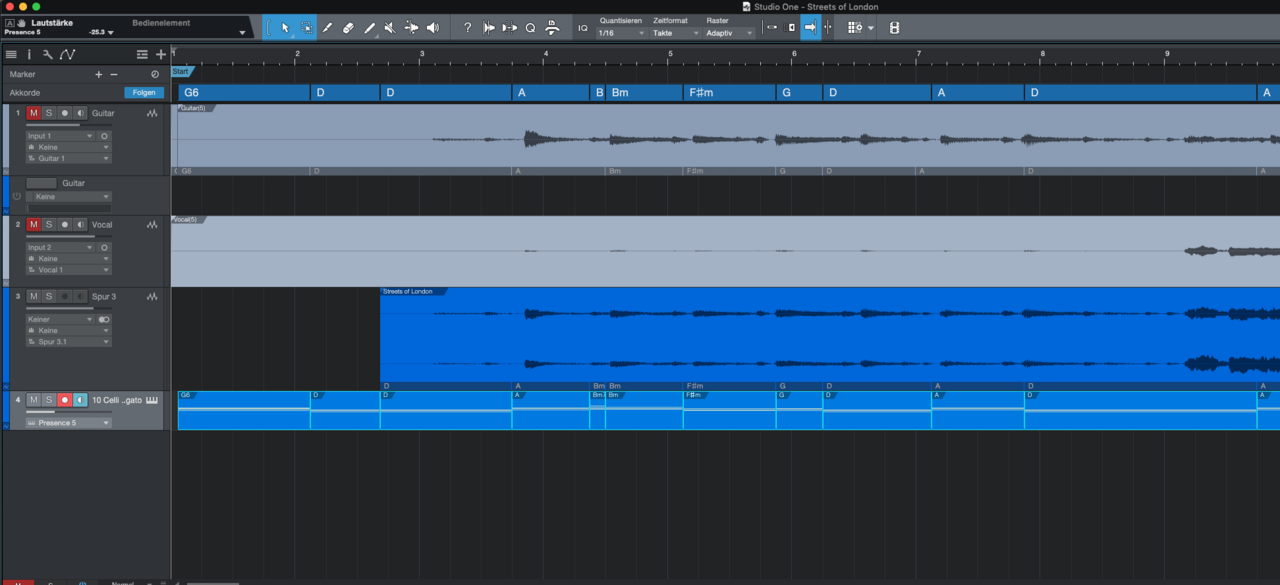
Task: Adjust the Spur 3 volume fader
Action: pyautogui.click(x=60, y=309)
